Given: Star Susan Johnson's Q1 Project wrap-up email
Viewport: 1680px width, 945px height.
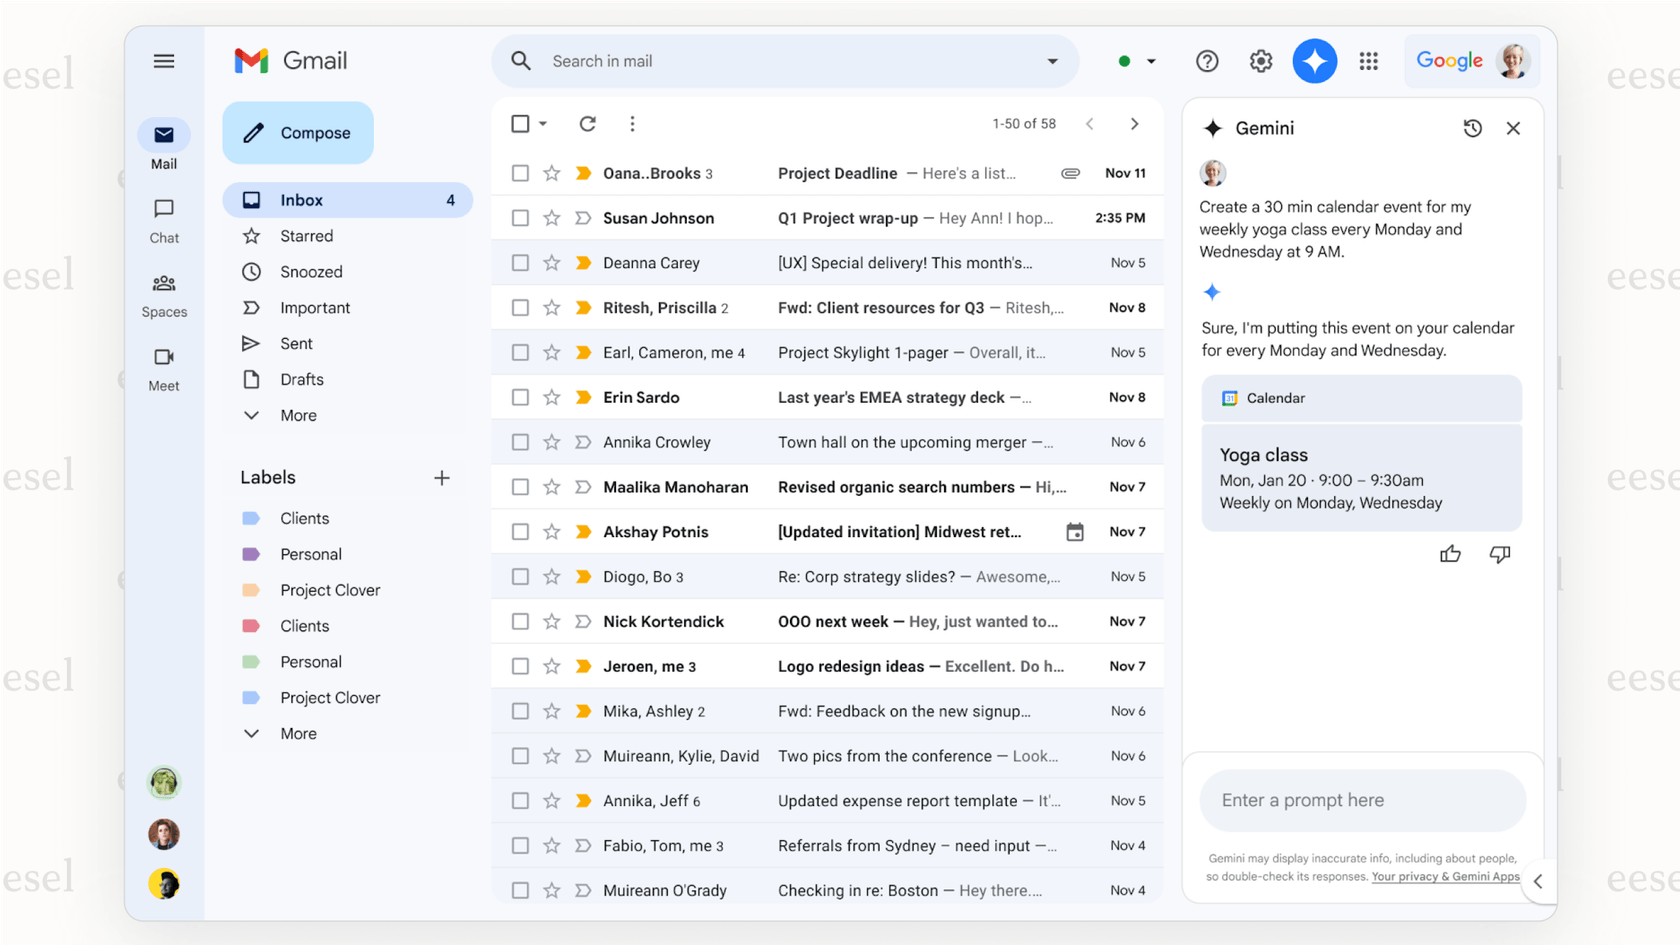Looking at the screenshot, I should click(x=553, y=217).
